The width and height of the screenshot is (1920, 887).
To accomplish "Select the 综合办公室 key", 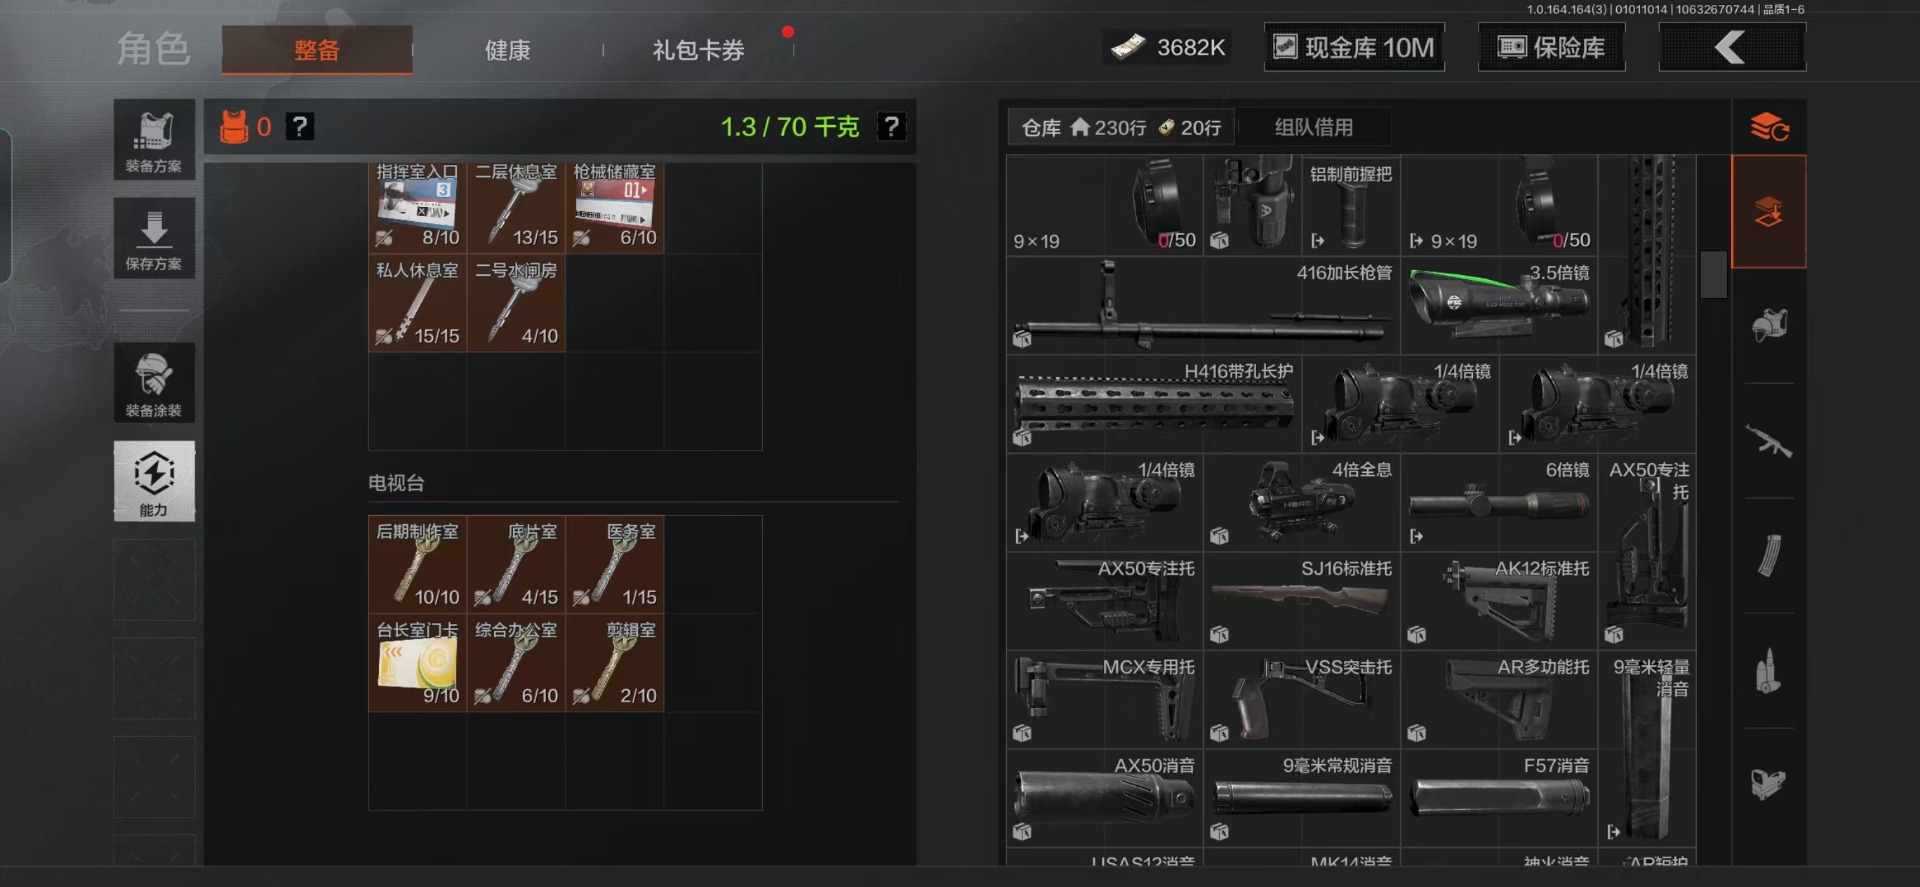I will (x=516, y=663).
